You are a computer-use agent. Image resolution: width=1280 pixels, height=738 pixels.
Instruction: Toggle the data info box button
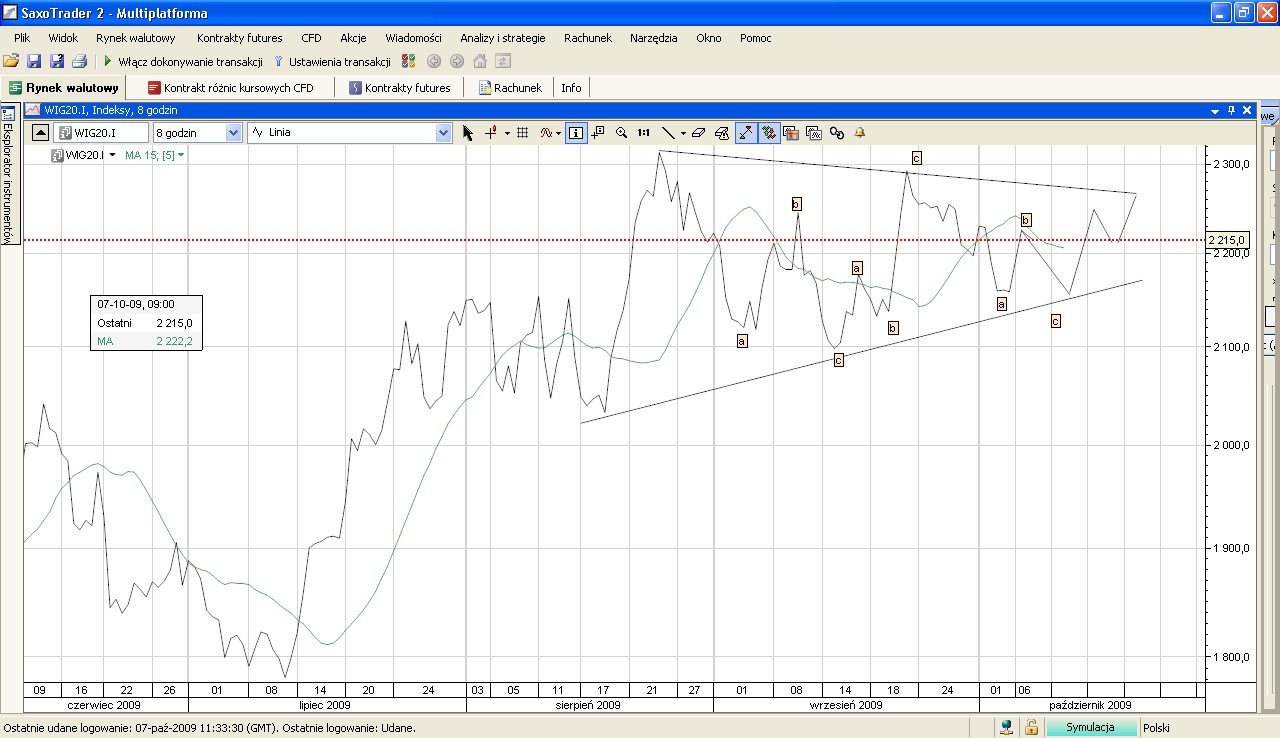coord(575,133)
